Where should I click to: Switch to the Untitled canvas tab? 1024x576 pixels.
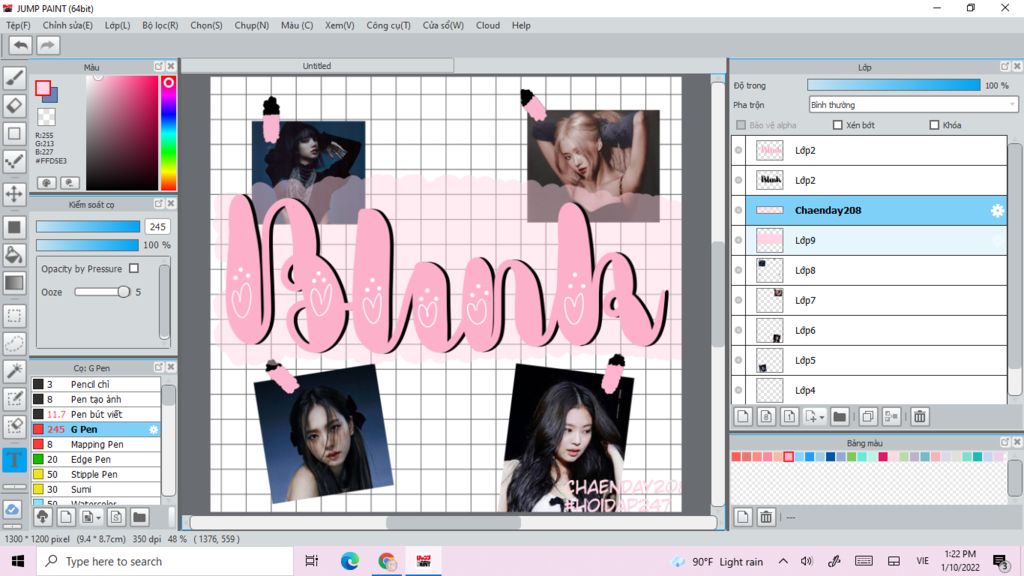point(317,66)
